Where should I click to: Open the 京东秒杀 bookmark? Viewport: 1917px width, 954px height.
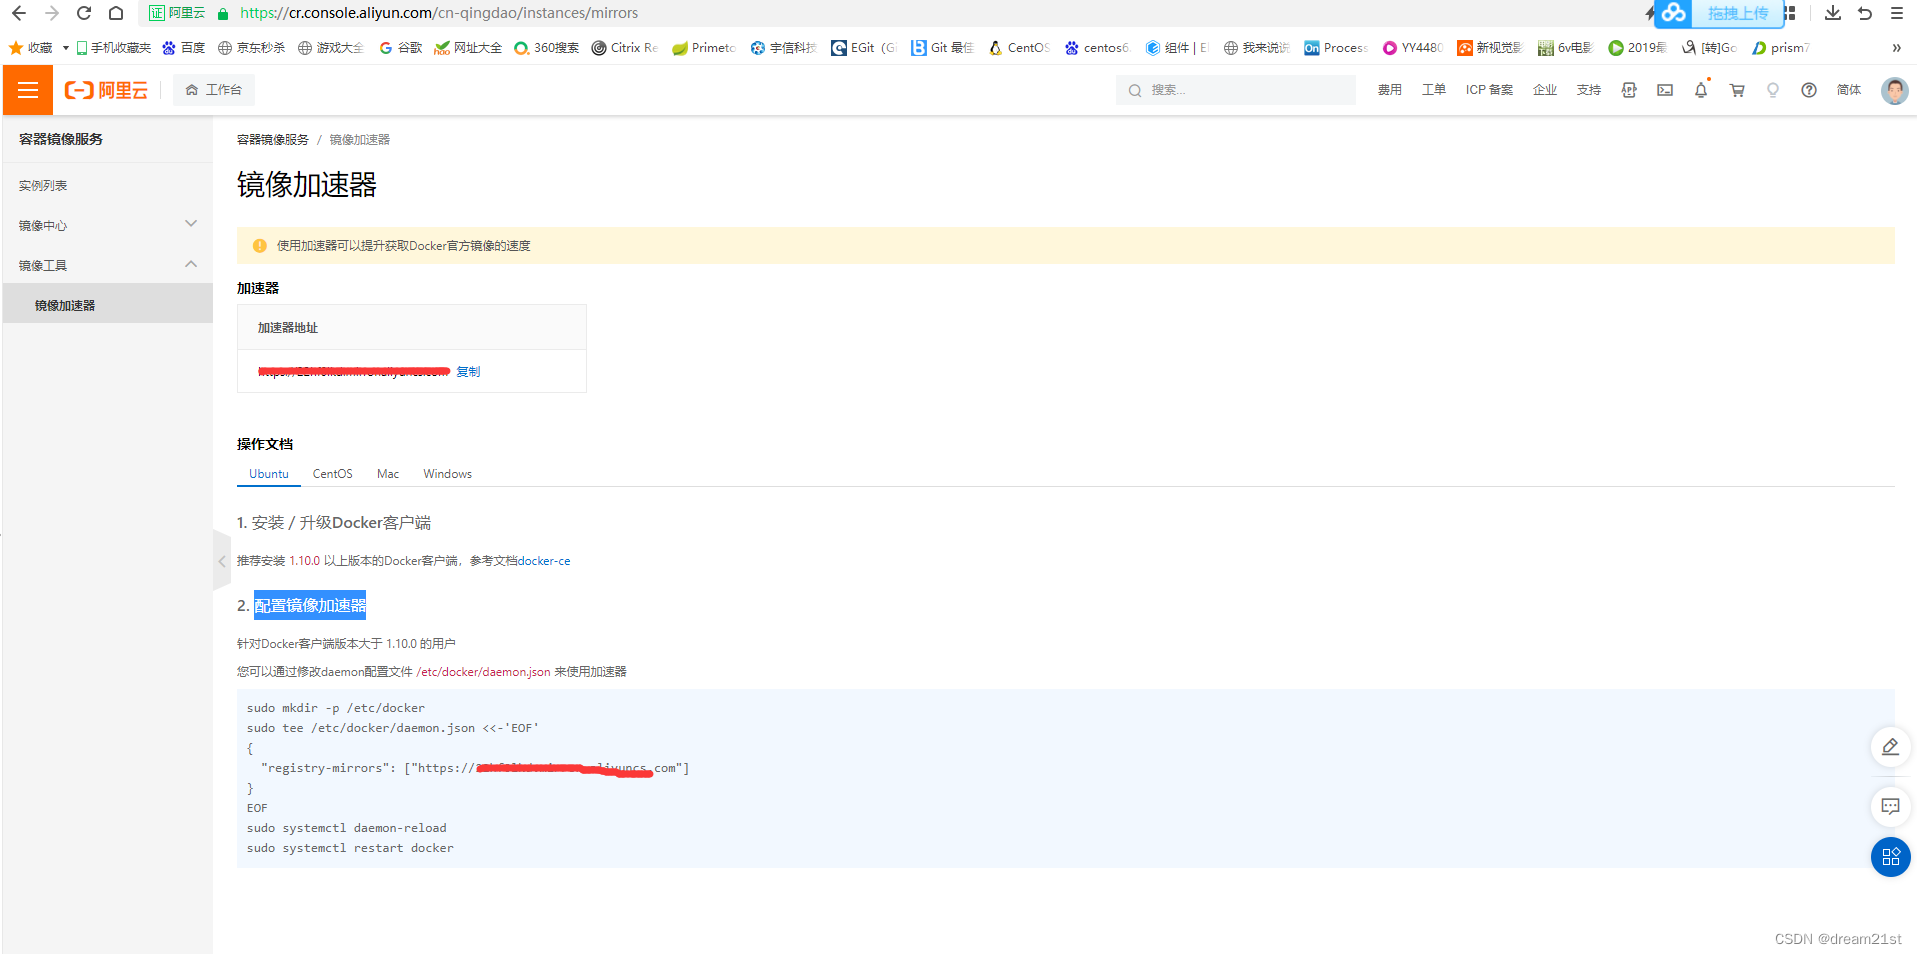click(252, 48)
